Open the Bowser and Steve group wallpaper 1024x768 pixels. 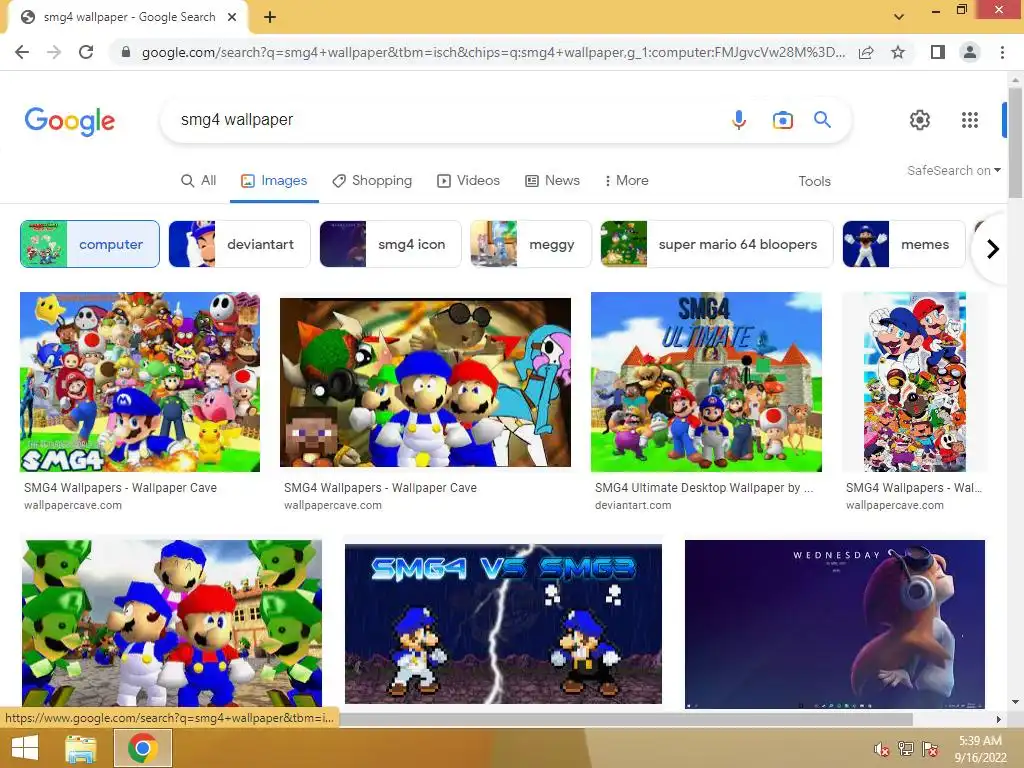(425, 383)
